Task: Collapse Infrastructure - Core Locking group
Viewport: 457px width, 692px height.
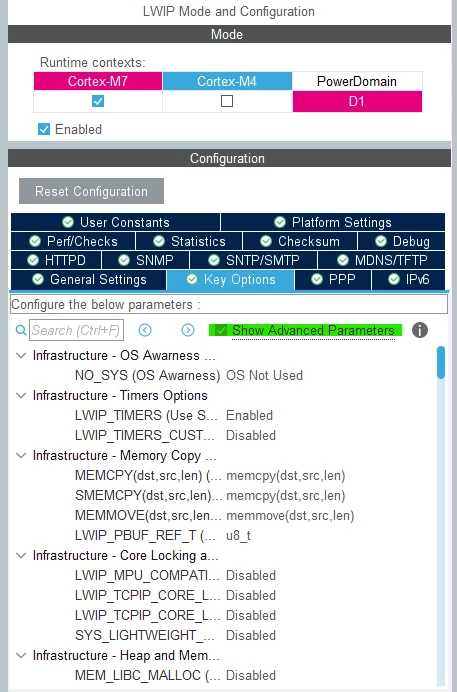Action: 21,556
